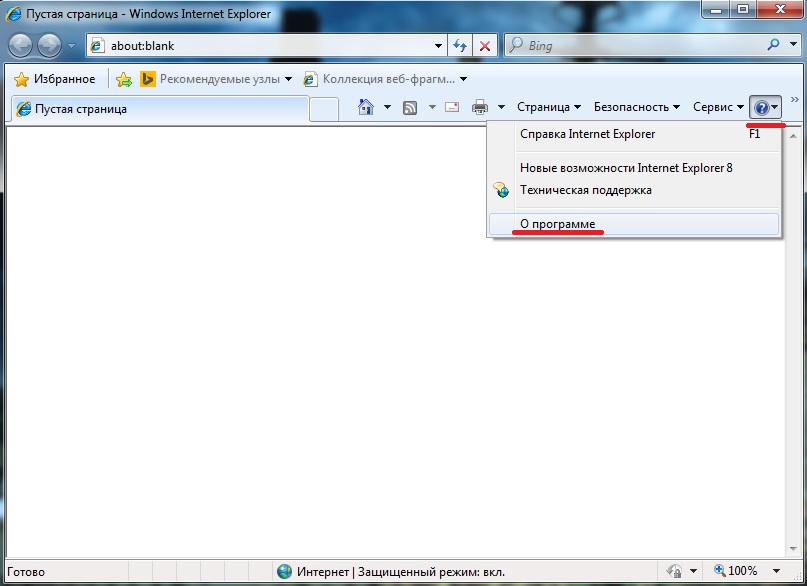The height and width of the screenshot is (586, 807).
Task: Click the 100% zoom level button
Action: click(735, 571)
